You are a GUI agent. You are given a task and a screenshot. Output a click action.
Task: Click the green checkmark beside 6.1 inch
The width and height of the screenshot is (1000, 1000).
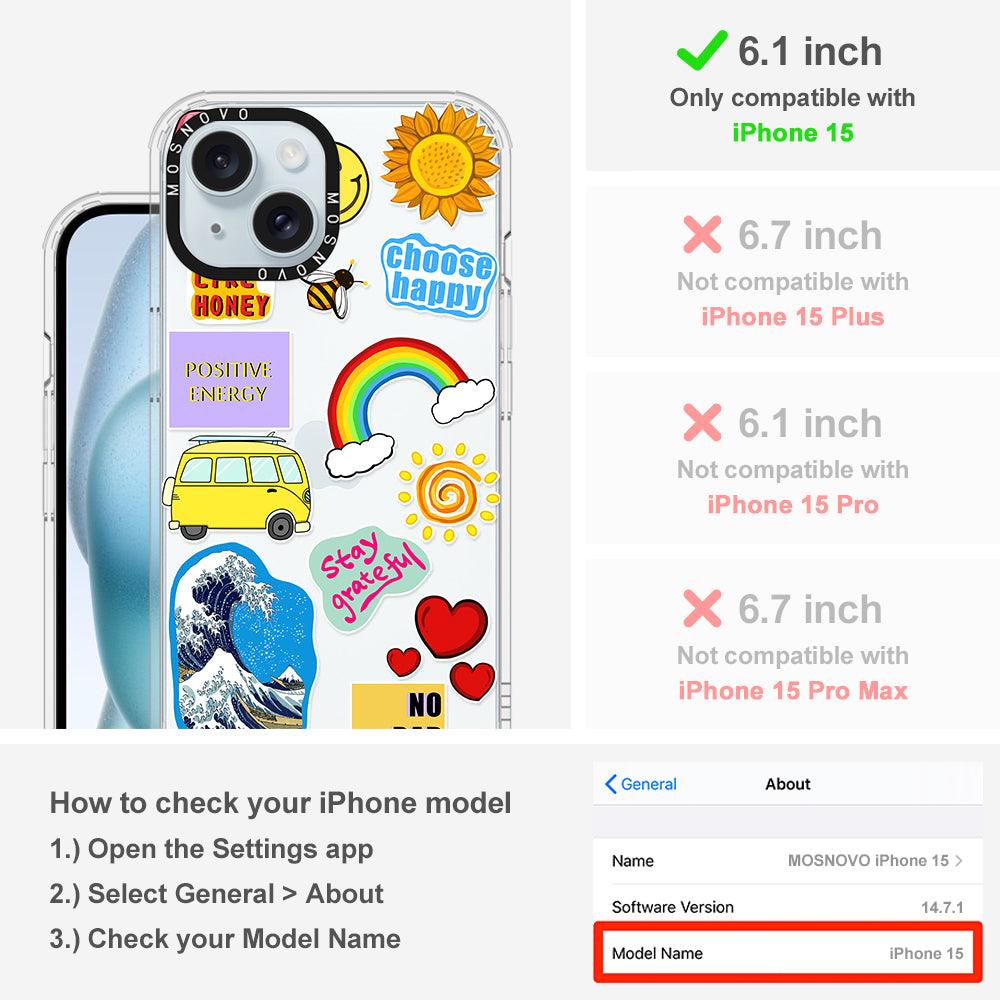[x=702, y=50]
